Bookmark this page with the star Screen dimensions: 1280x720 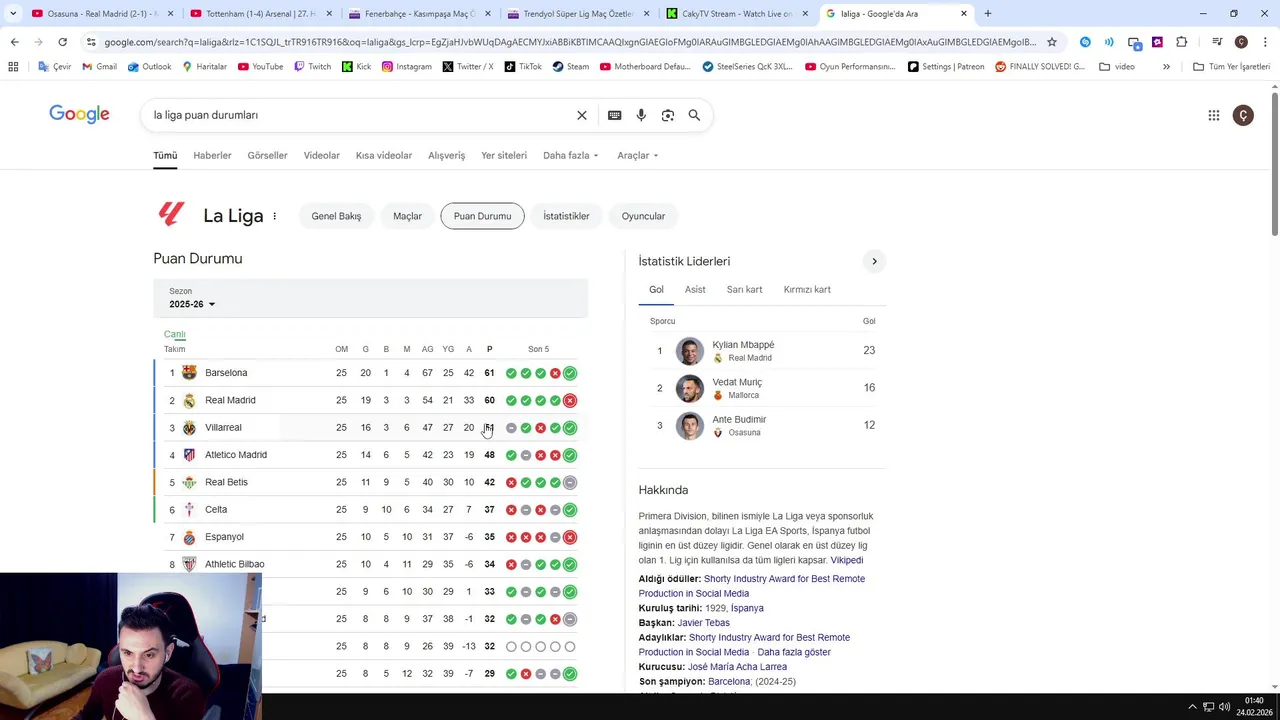(x=1052, y=42)
